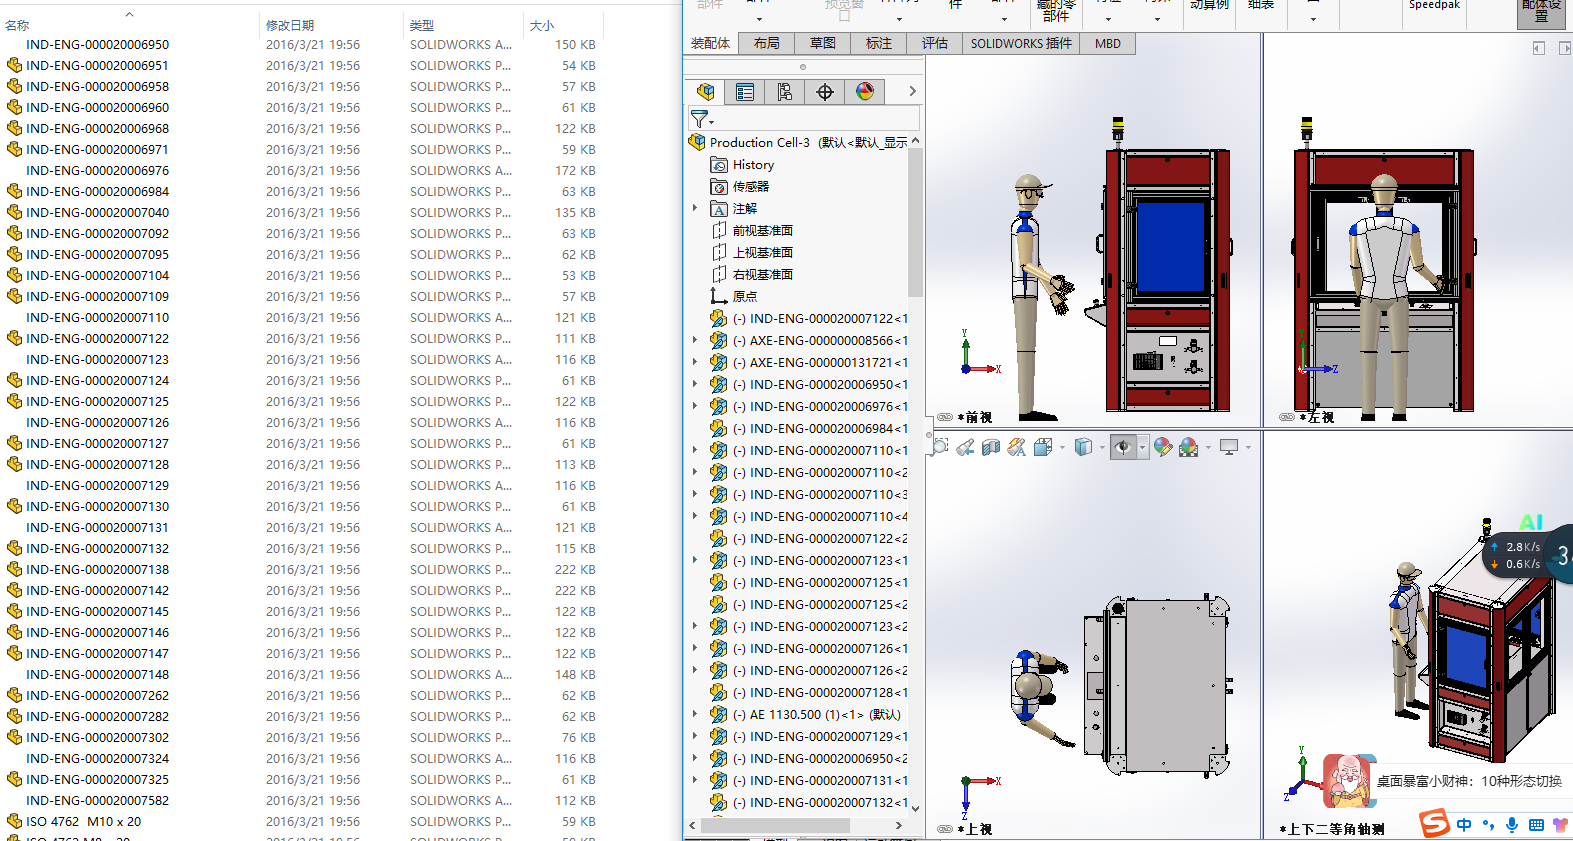Screen dimensions: 1573x841
Task: Open the PropertyManager tab icon
Action: (x=745, y=92)
